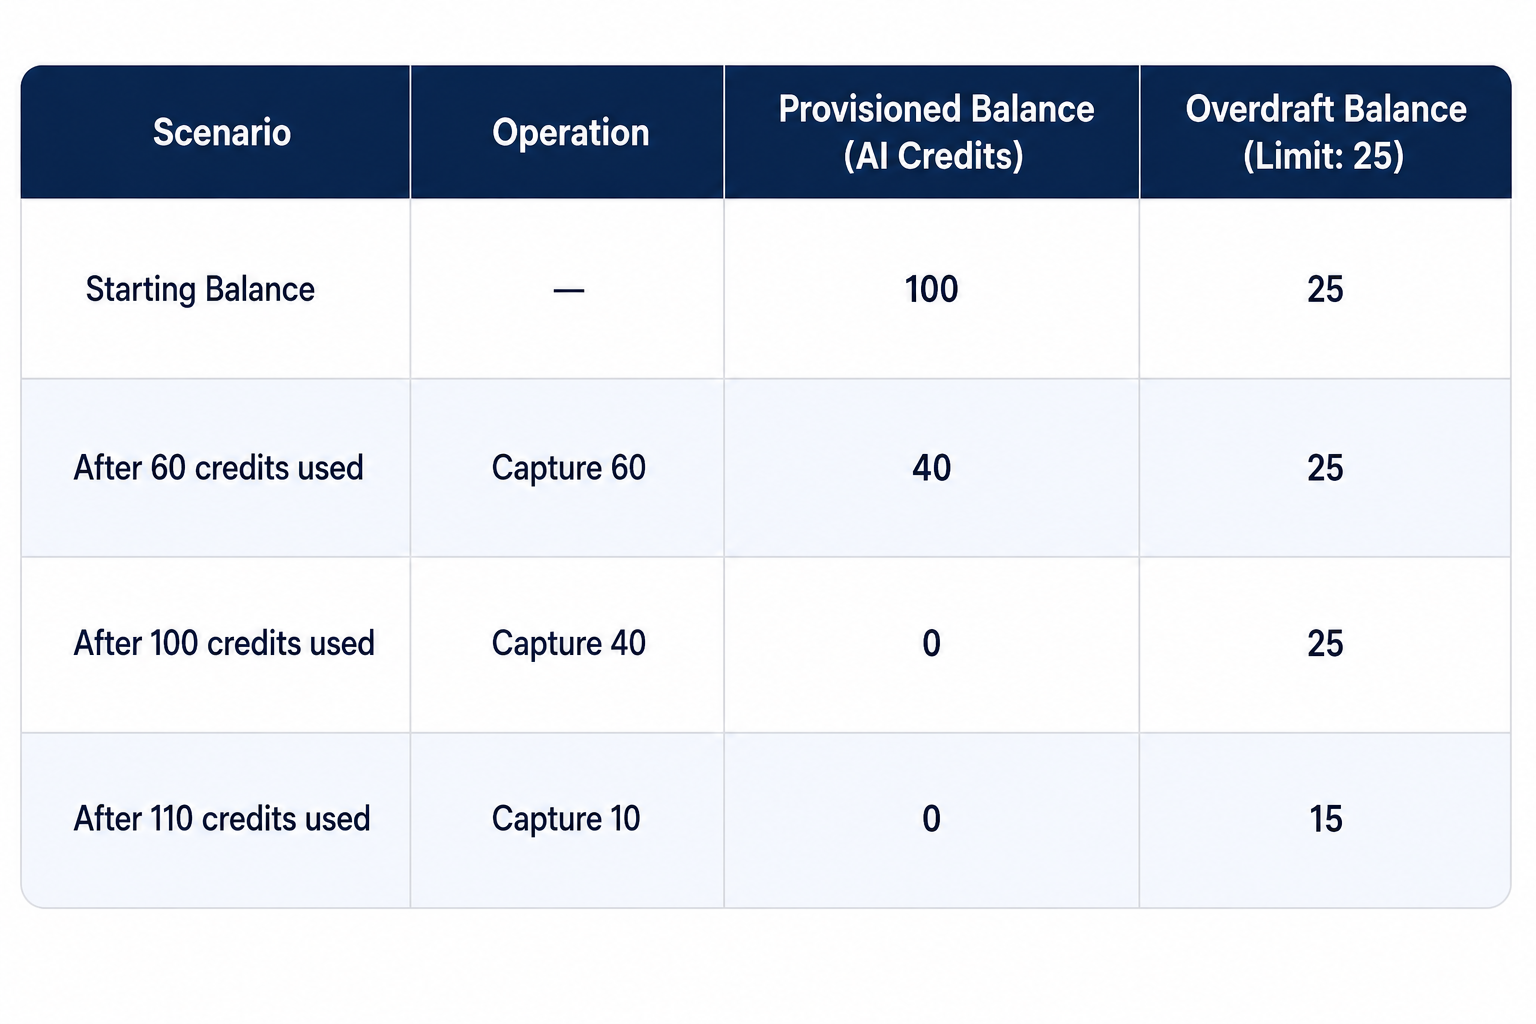Viewport: 1536px width, 1024px height.
Task: Click provisioned balance 0 in Capture 10 row
Action: [x=931, y=819]
